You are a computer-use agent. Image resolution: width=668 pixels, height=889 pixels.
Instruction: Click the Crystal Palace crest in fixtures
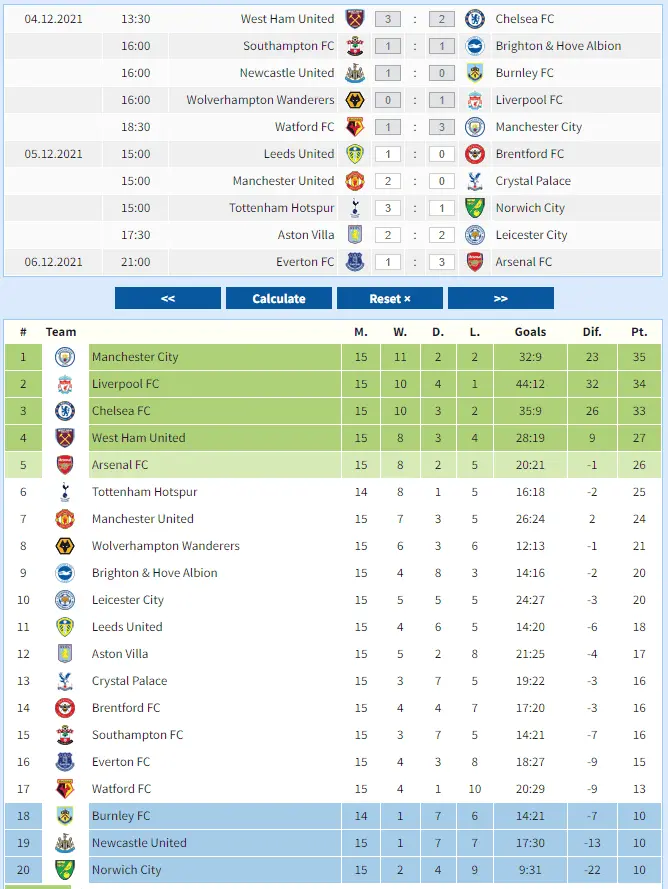(x=475, y=181)
